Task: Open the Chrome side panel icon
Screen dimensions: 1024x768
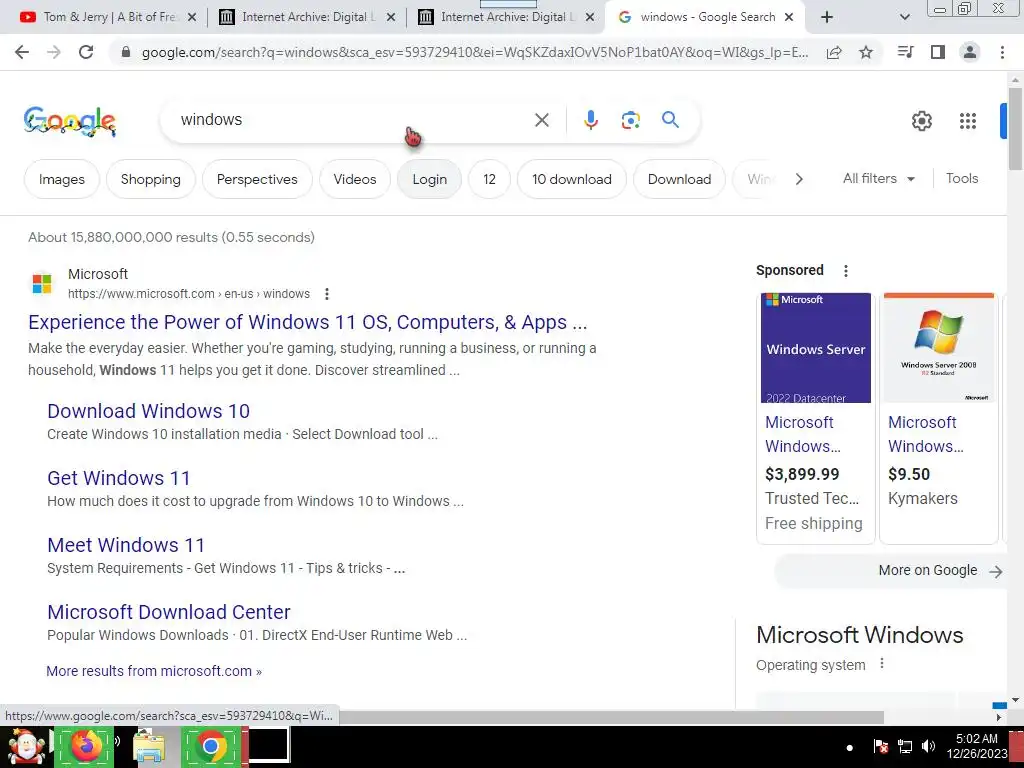Action: point(938,52)
